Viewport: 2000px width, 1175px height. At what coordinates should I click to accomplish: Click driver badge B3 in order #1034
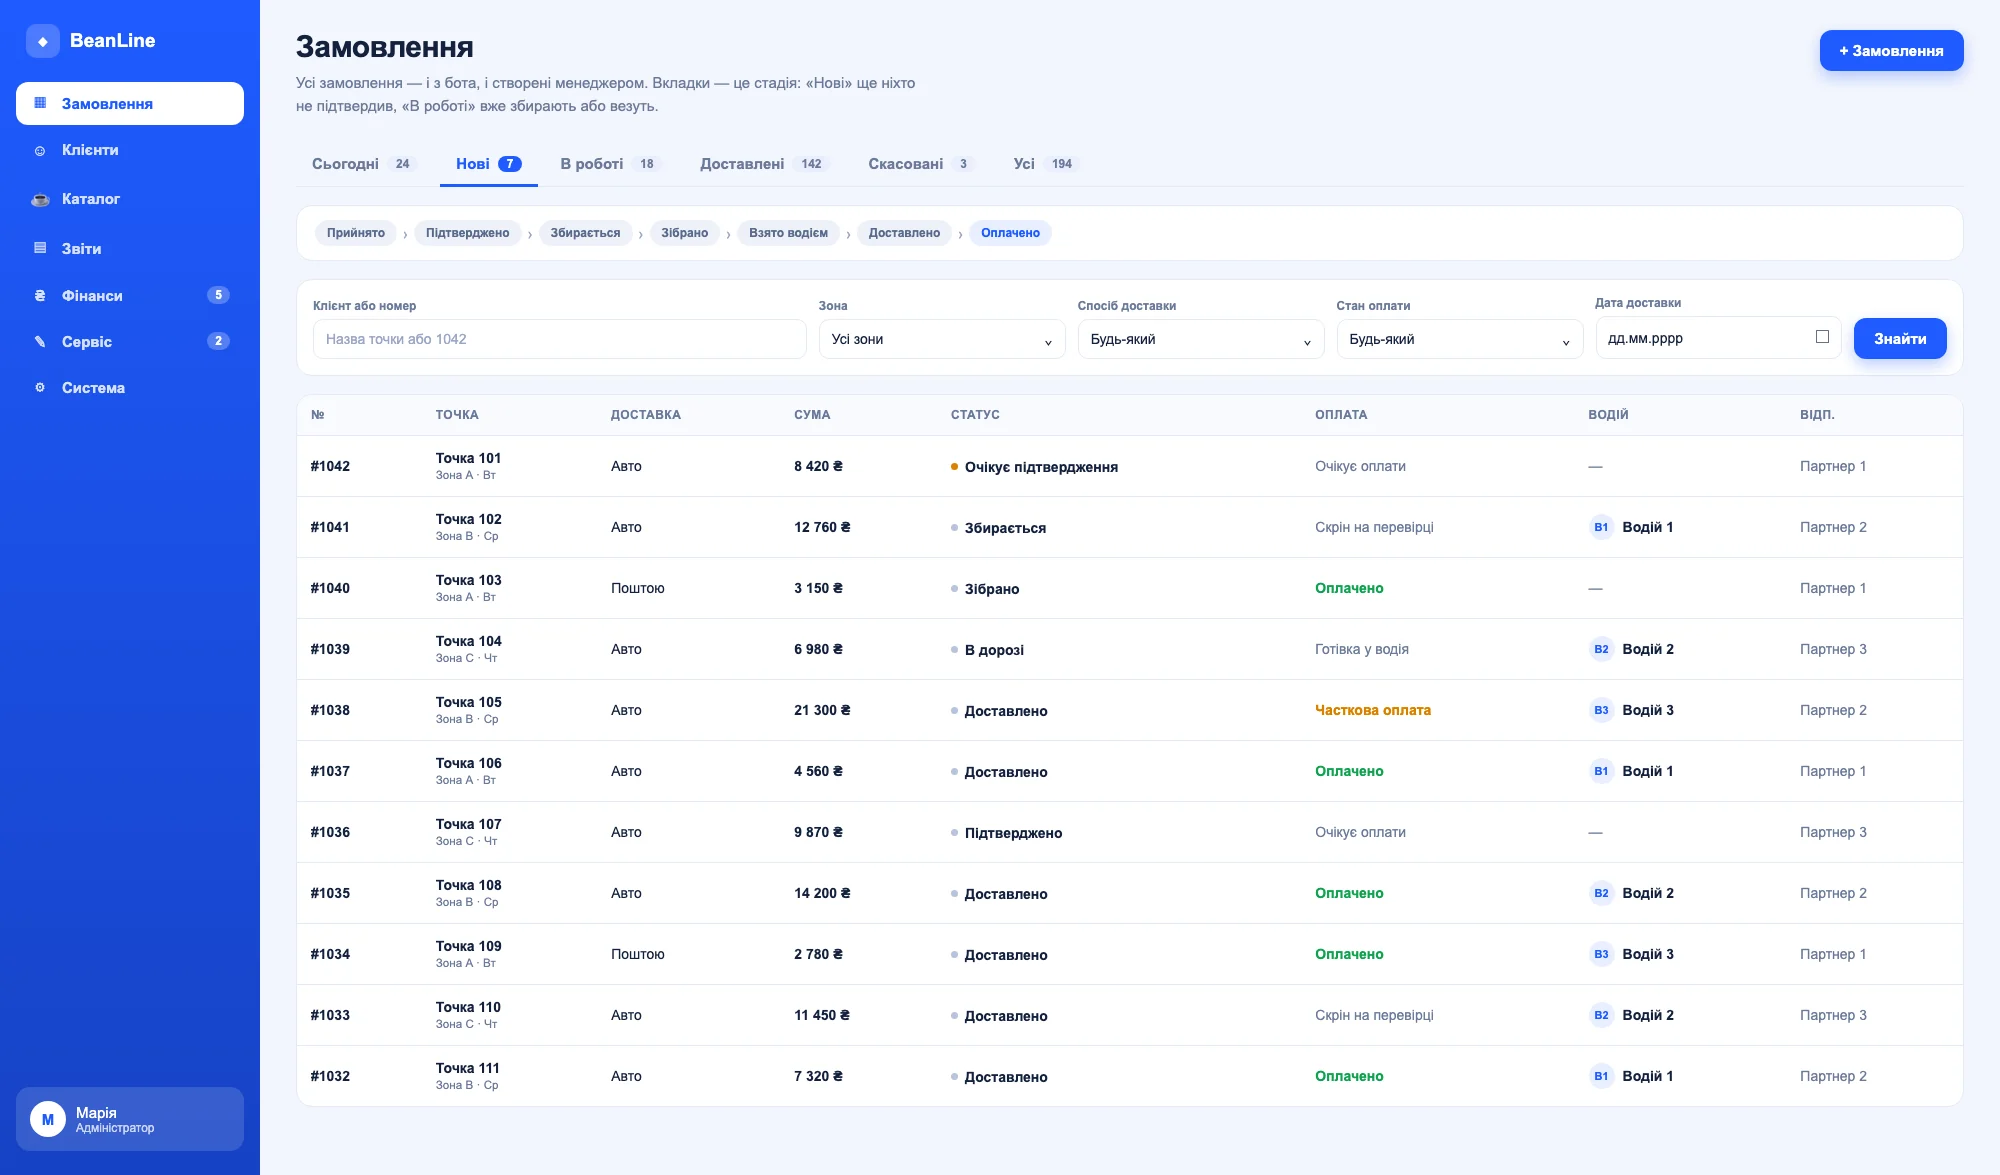pyautogui.click(x=1601, y=954)
